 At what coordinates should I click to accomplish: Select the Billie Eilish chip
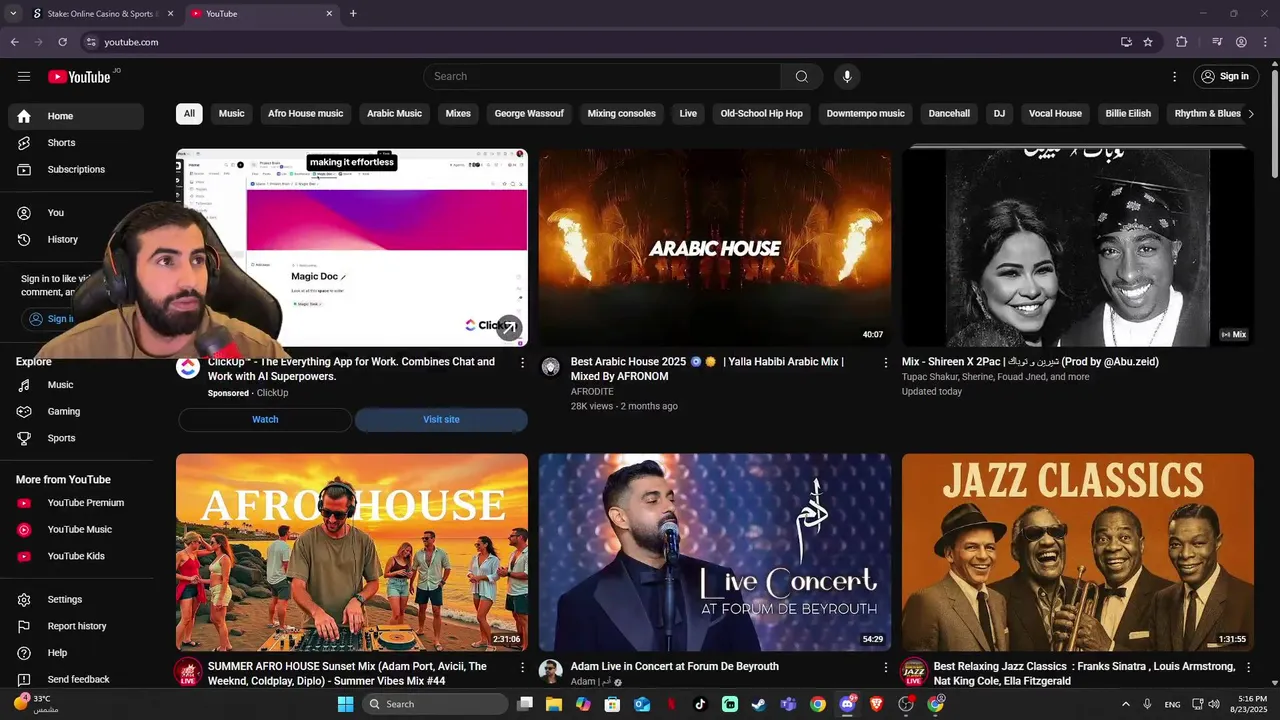click(x=1128, y=114)
